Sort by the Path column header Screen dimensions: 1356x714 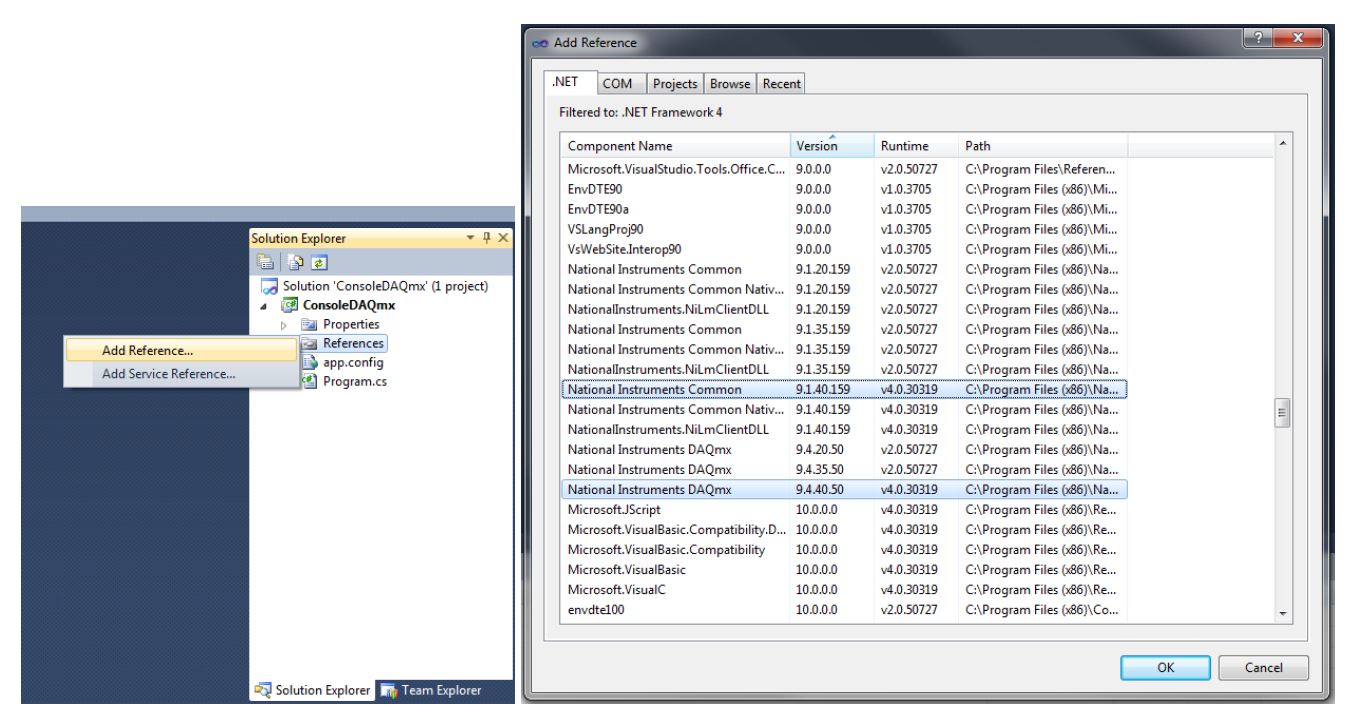point(1043,145)
